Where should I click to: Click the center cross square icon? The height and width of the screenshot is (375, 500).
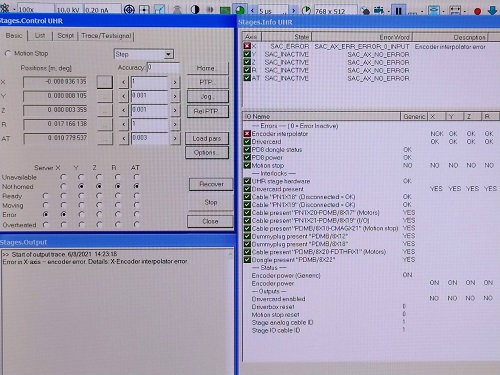coord(144,10)
